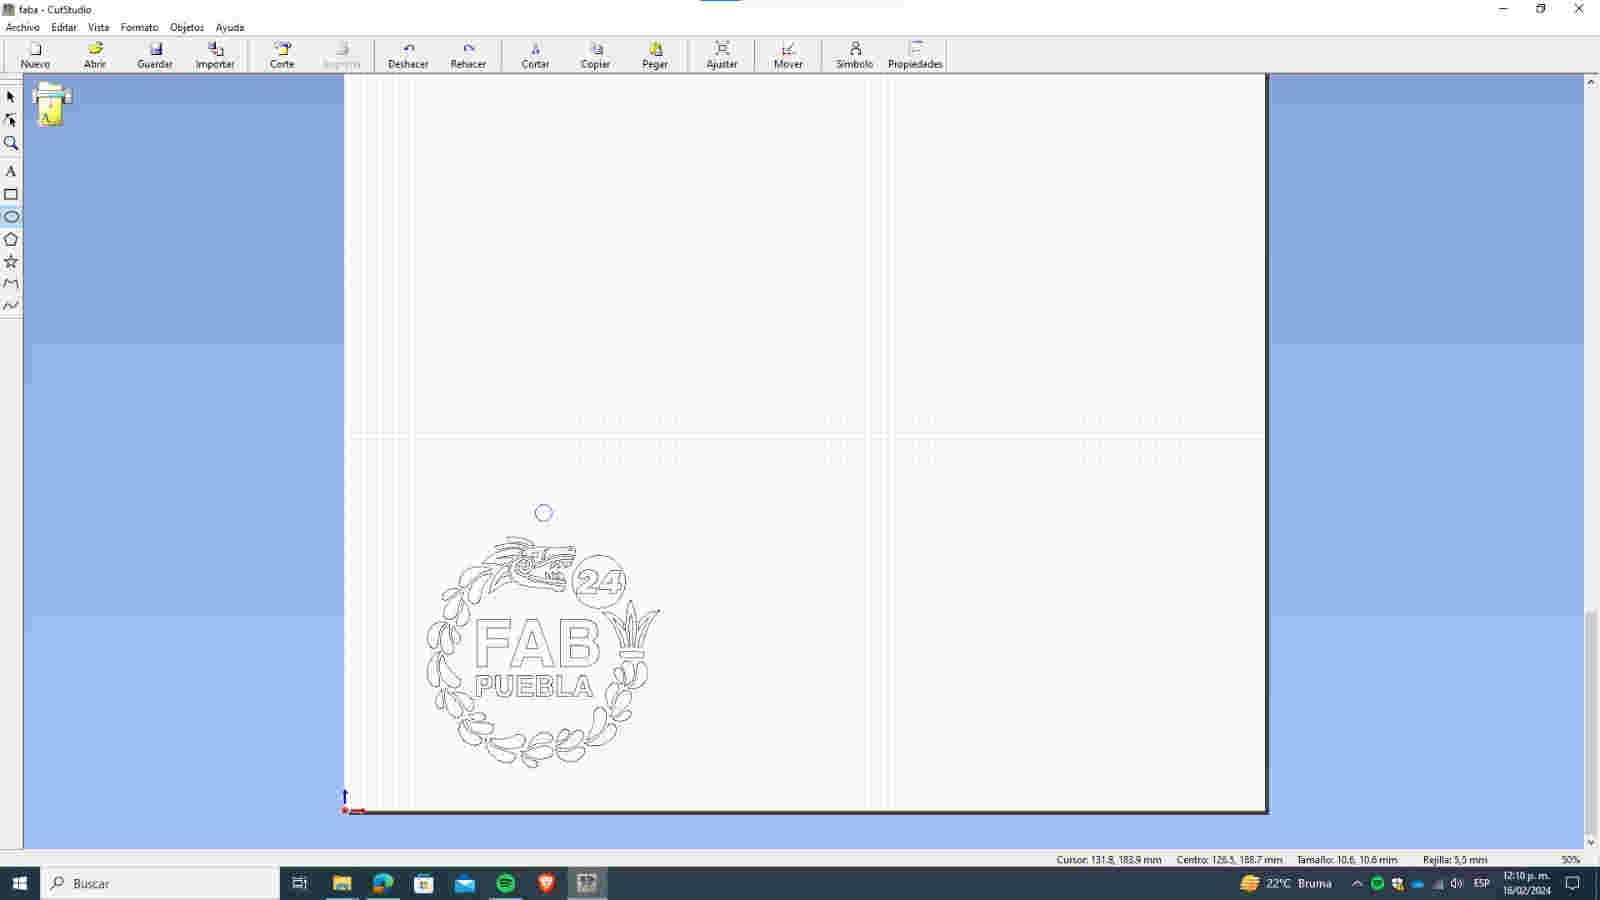
Task: Open the Archivo menu
Action: point(22,27)
